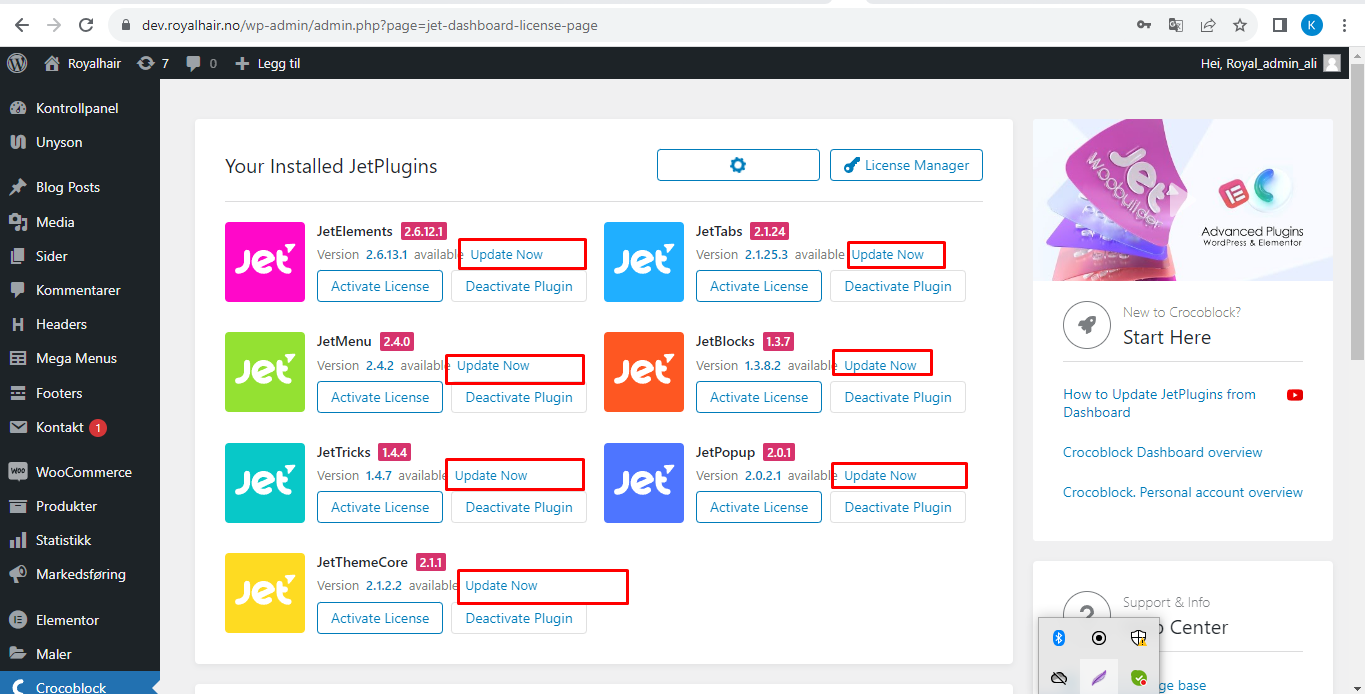Image resolution: width=1365 pixels, height=694 pixels.
Task: Deactivate the JetThemeCore plugin
Action: tap(519, 618)
